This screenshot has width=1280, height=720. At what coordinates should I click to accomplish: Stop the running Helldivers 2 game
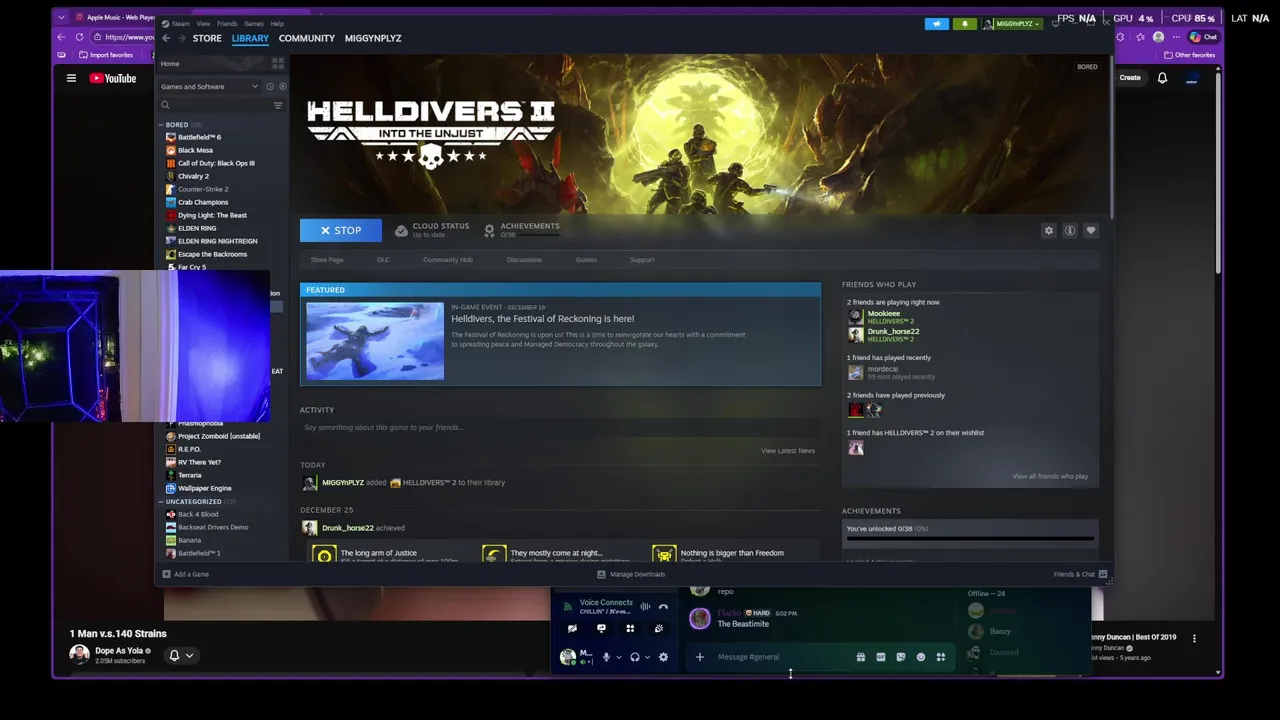click(x=341, y=230)
